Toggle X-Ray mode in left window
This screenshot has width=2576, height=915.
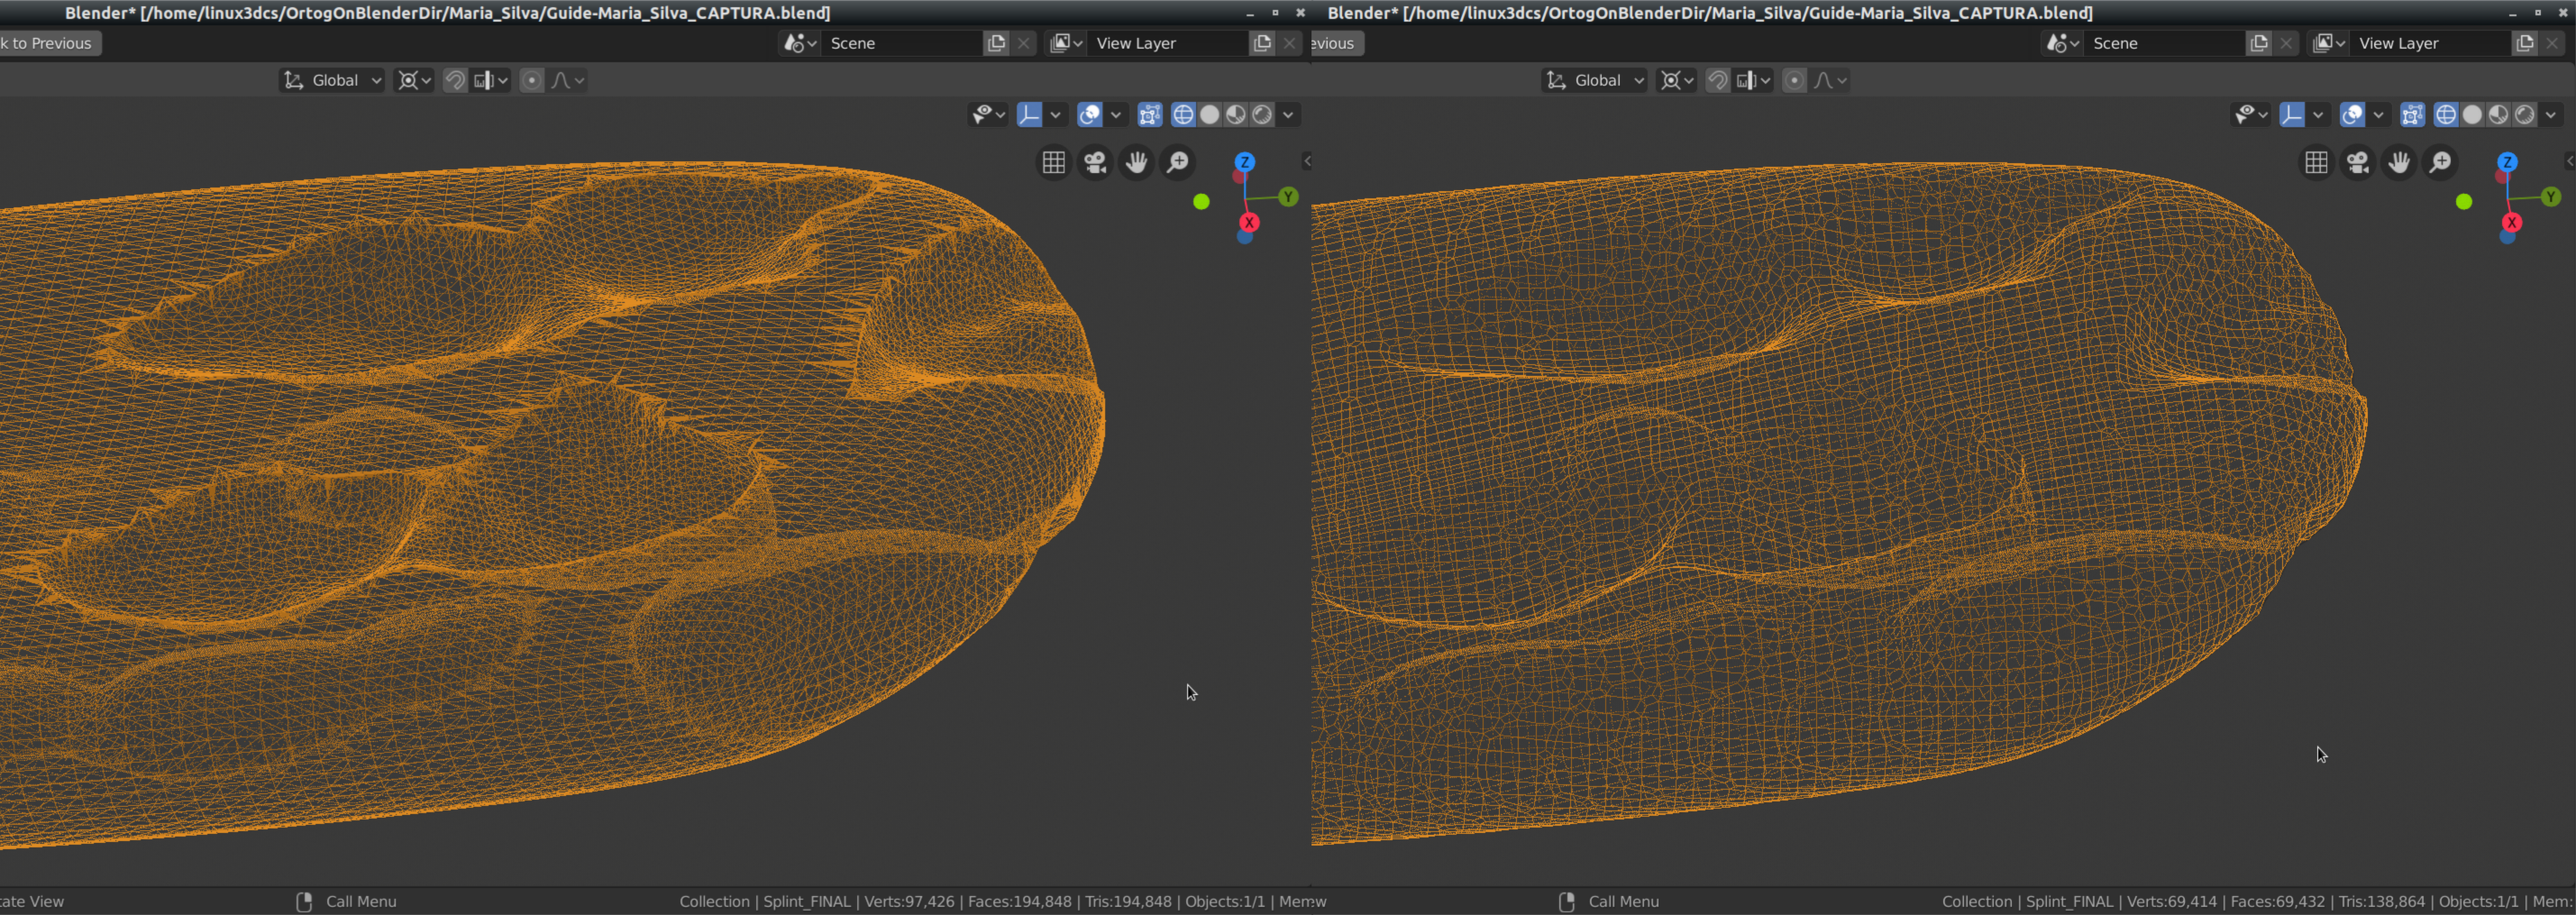[x=1150, y=115]
